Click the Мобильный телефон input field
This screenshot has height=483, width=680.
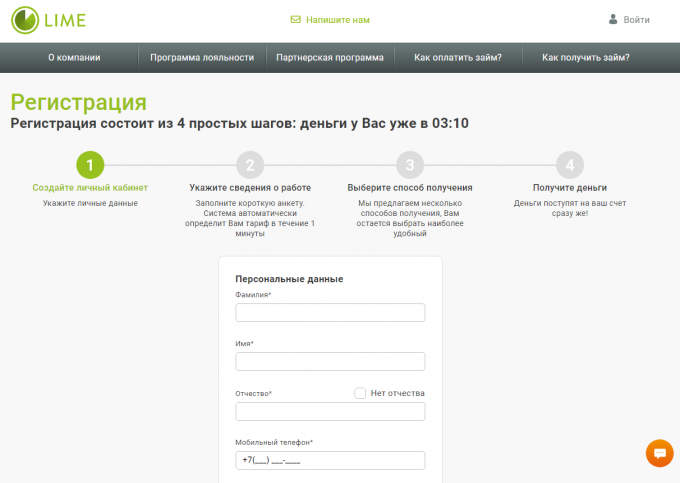pos(330,460)
